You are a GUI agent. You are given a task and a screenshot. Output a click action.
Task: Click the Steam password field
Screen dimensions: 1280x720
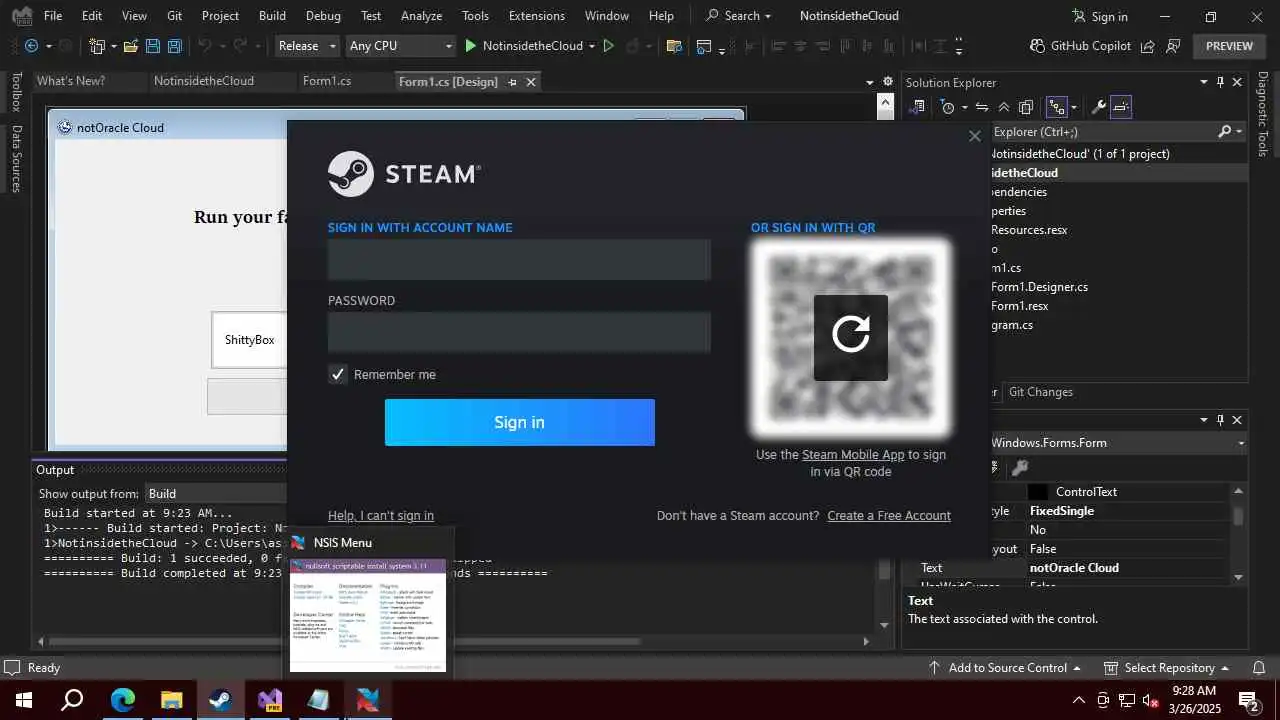click(x=519, y=332)
